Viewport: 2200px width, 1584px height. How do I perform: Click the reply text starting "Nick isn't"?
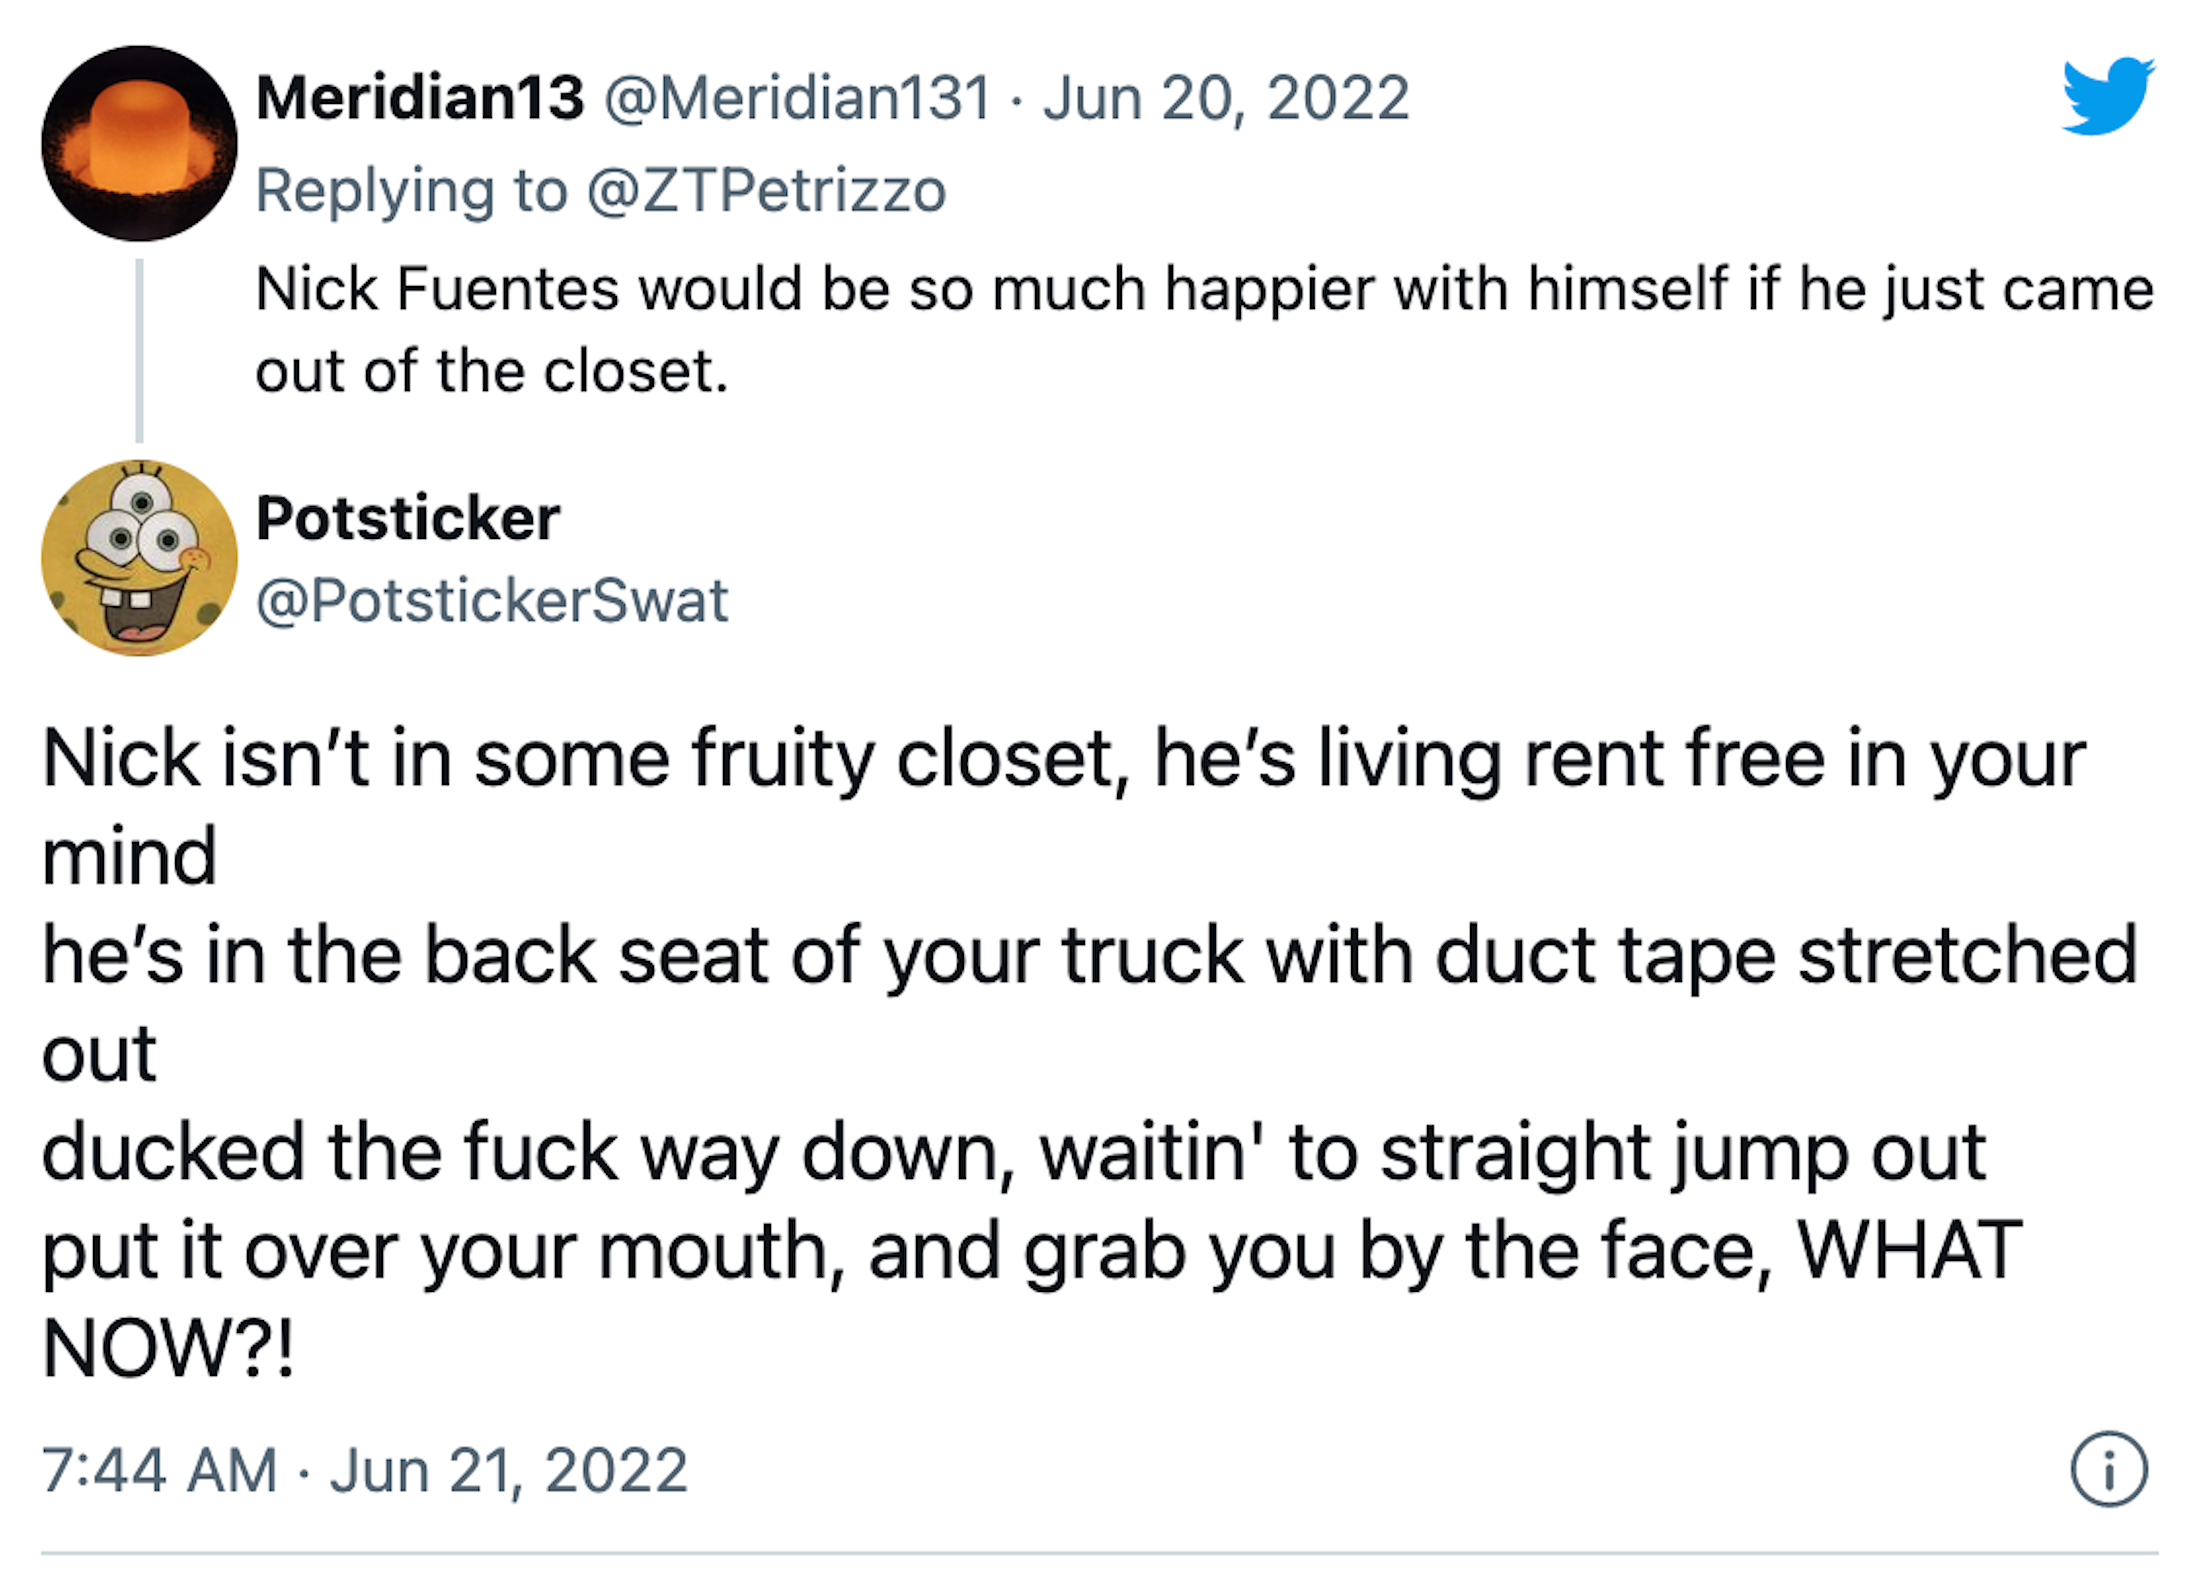1064,759
